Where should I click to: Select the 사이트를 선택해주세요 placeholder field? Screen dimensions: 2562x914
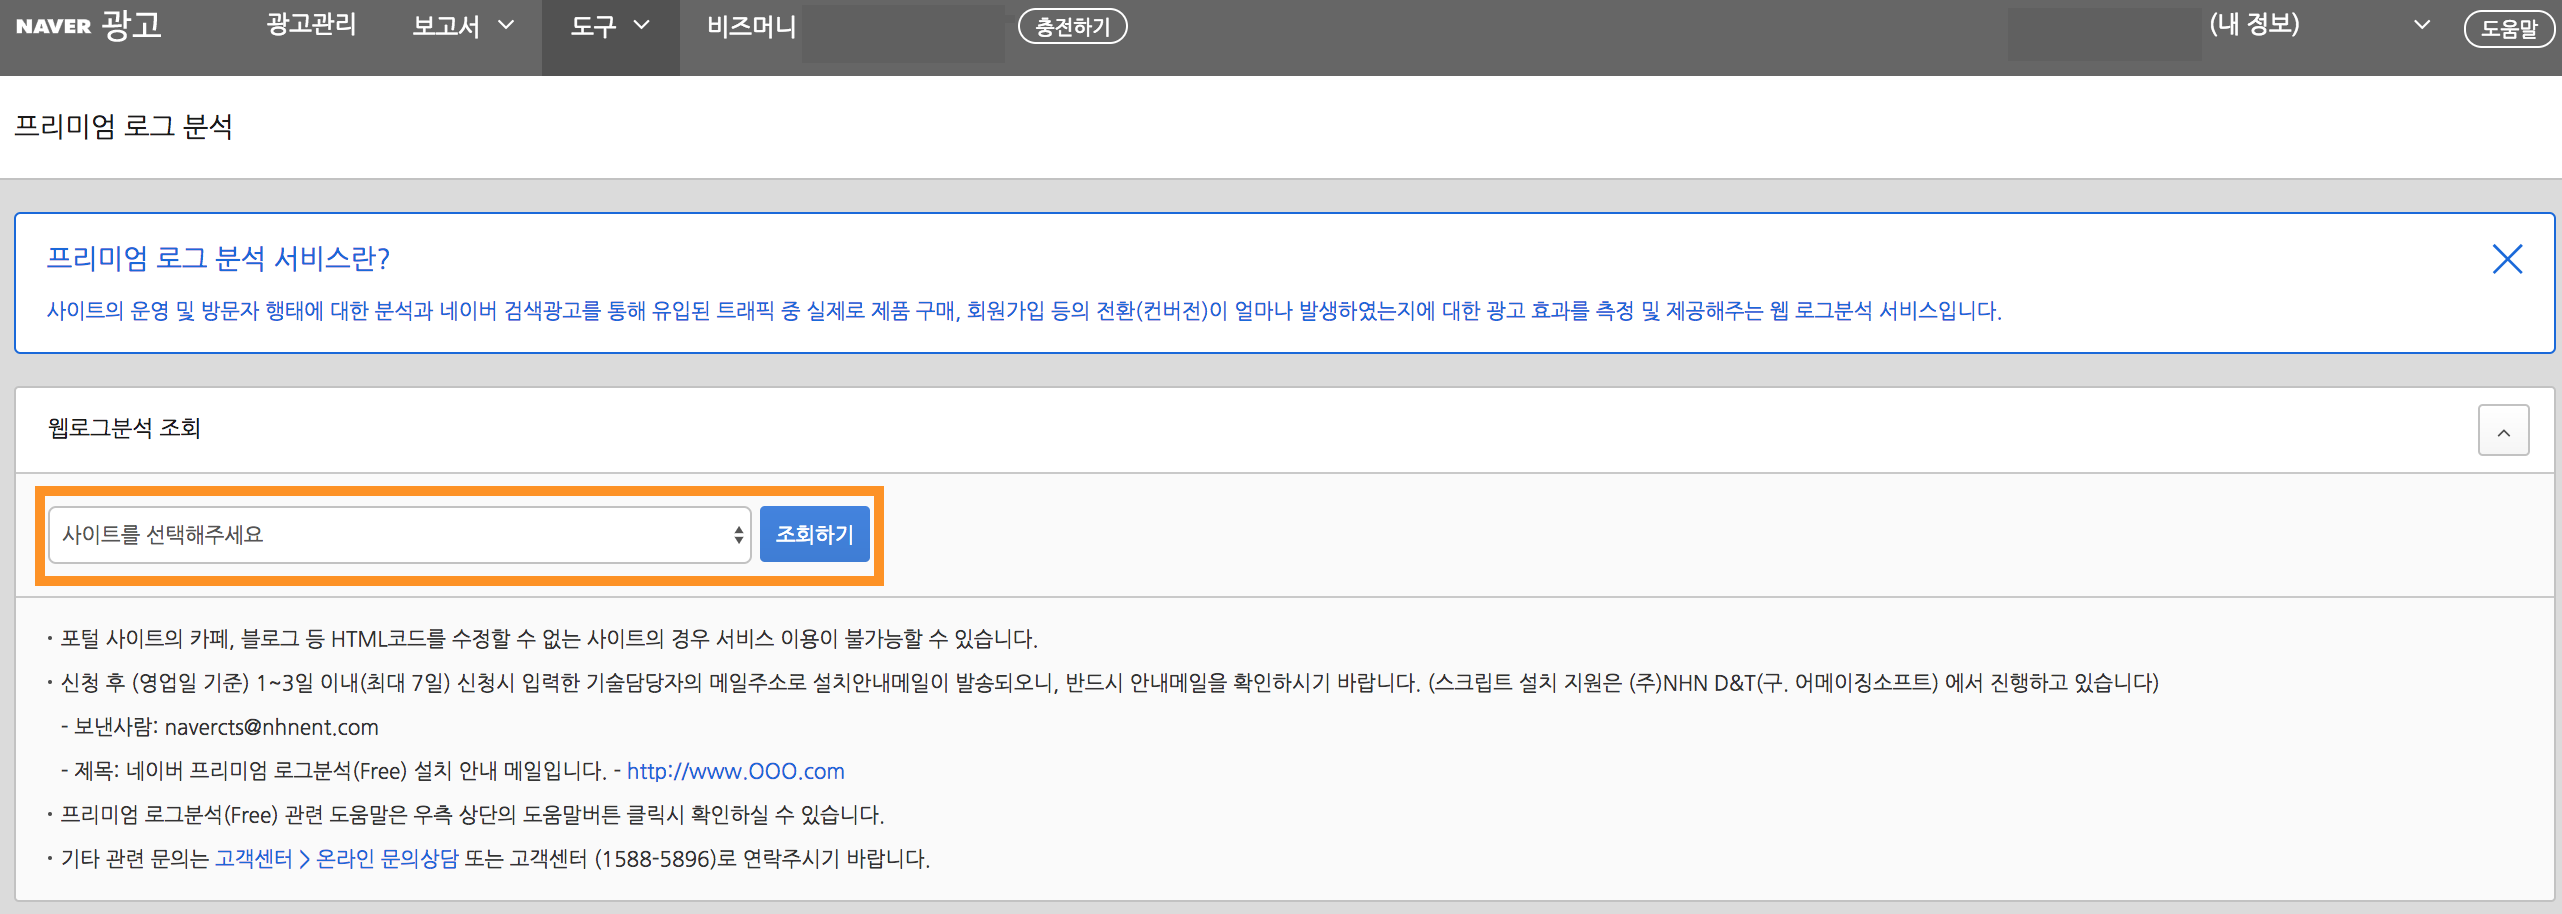(x=300, y=534)
